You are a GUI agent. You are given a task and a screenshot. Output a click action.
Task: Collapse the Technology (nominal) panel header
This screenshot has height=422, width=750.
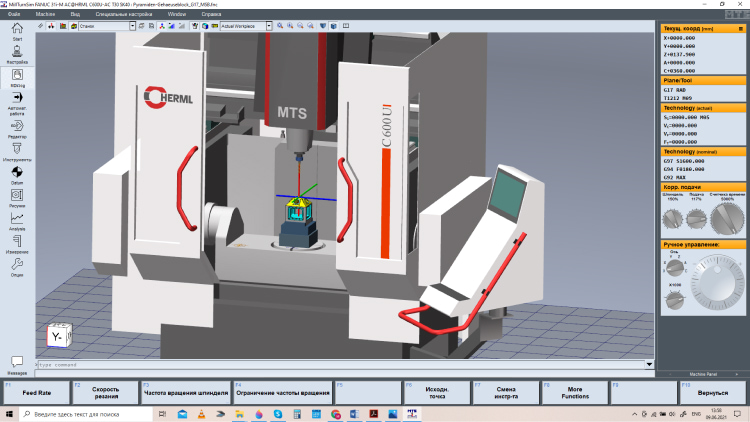703,152
